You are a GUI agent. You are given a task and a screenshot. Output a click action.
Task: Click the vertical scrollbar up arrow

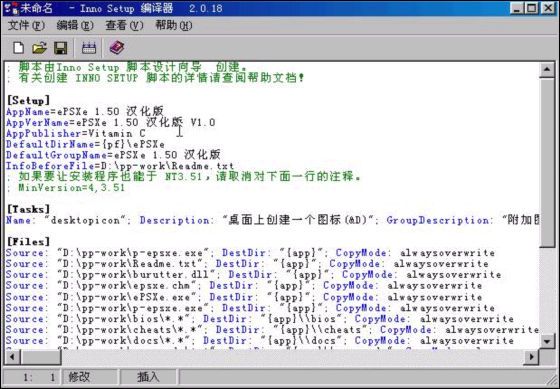(547, 70)
